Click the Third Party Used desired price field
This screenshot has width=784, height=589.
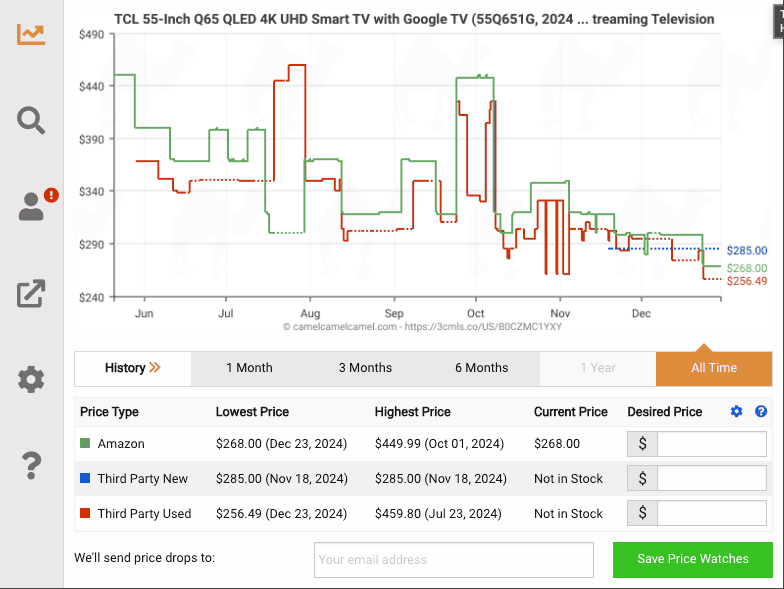coord(711,514)
